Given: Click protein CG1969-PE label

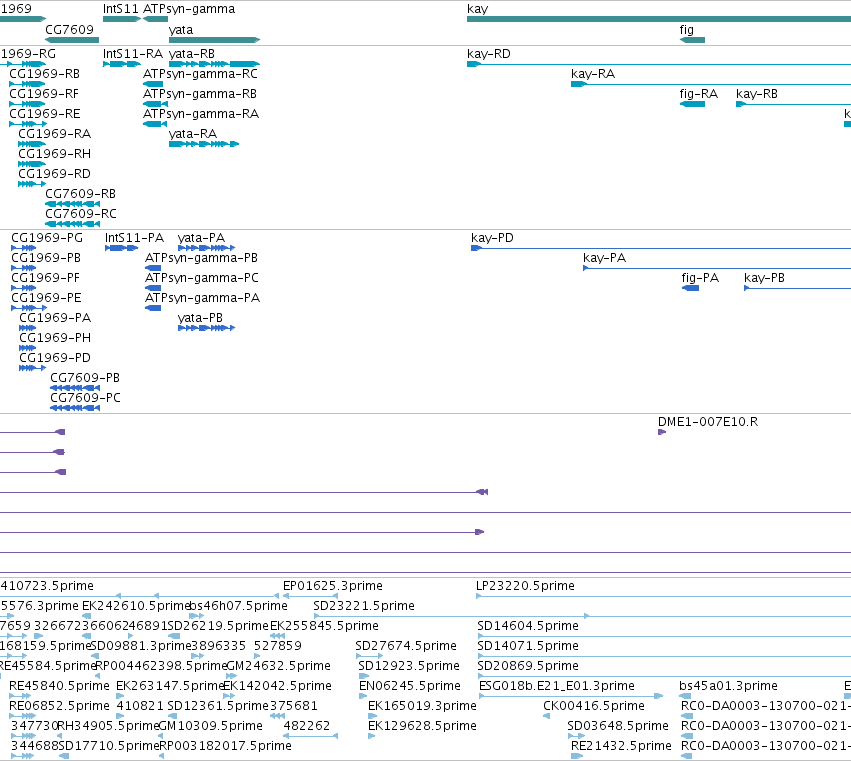Looking at the screenshot, I should [46, 298].
